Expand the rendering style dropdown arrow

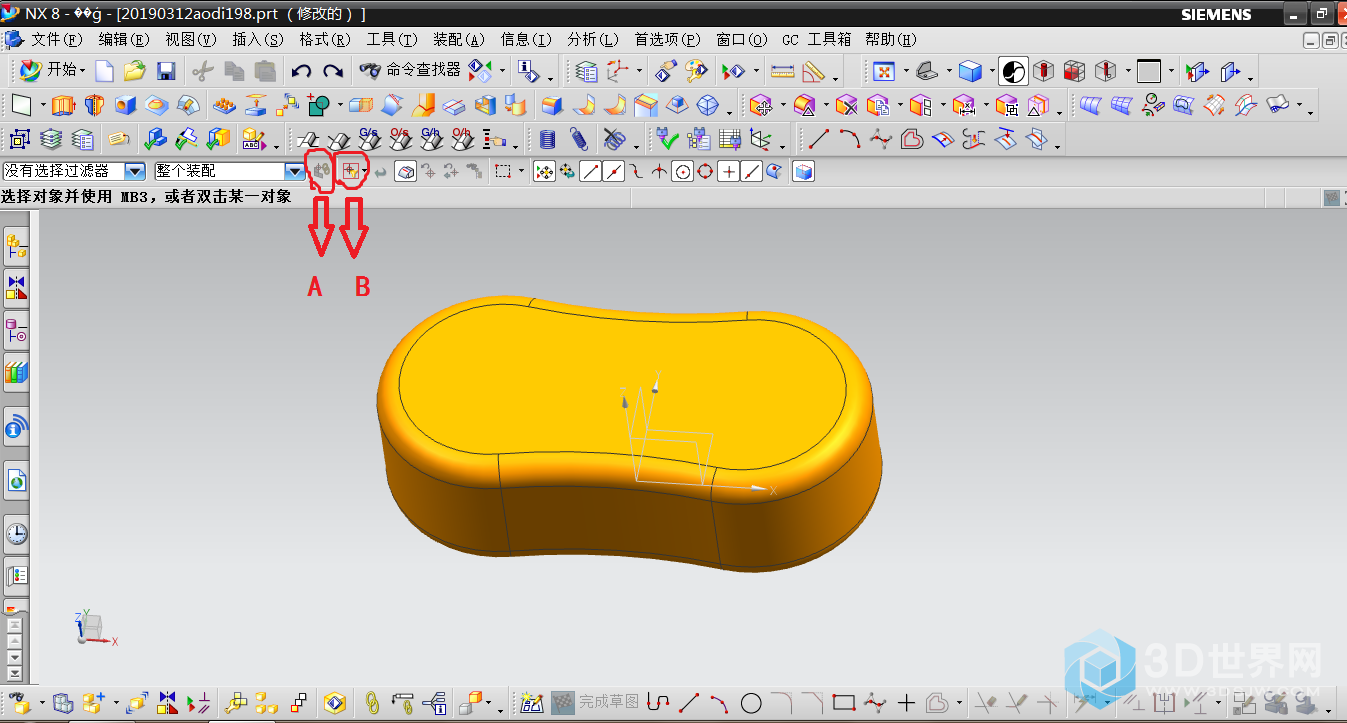coord(990,71)
